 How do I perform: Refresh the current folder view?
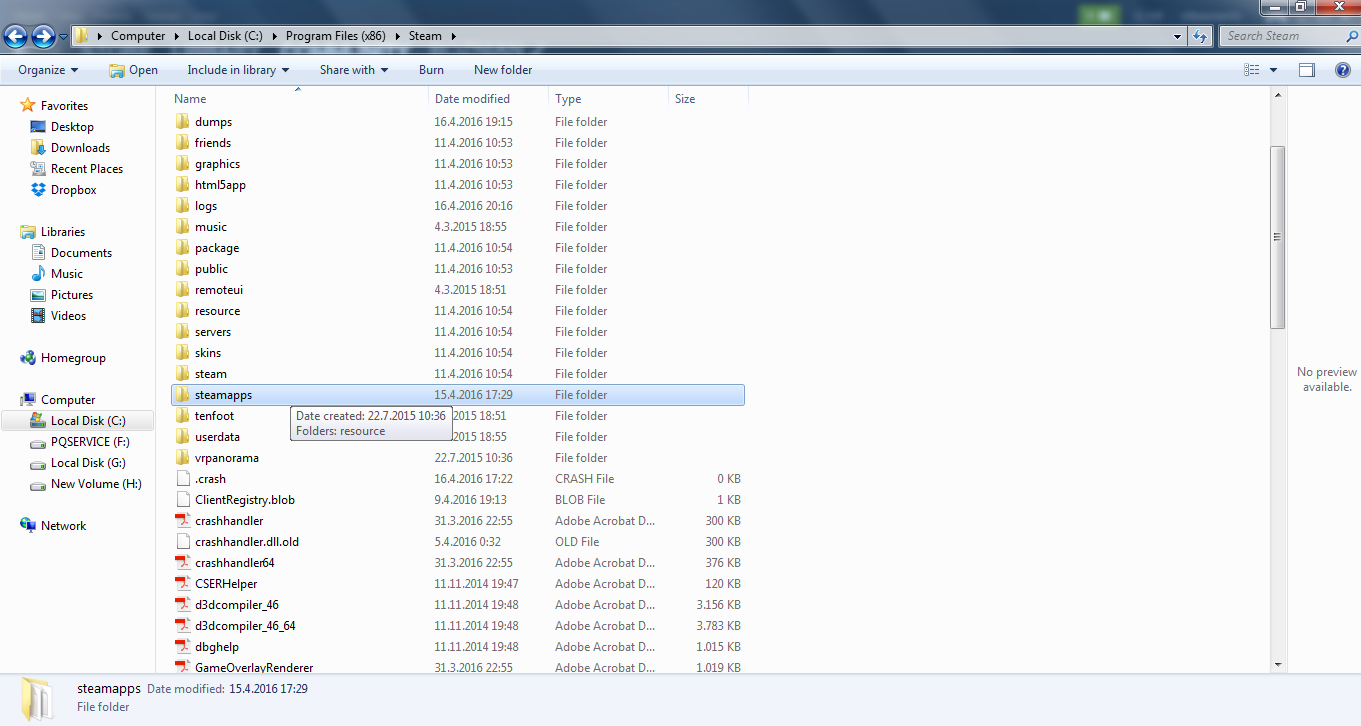point(1201,36)
